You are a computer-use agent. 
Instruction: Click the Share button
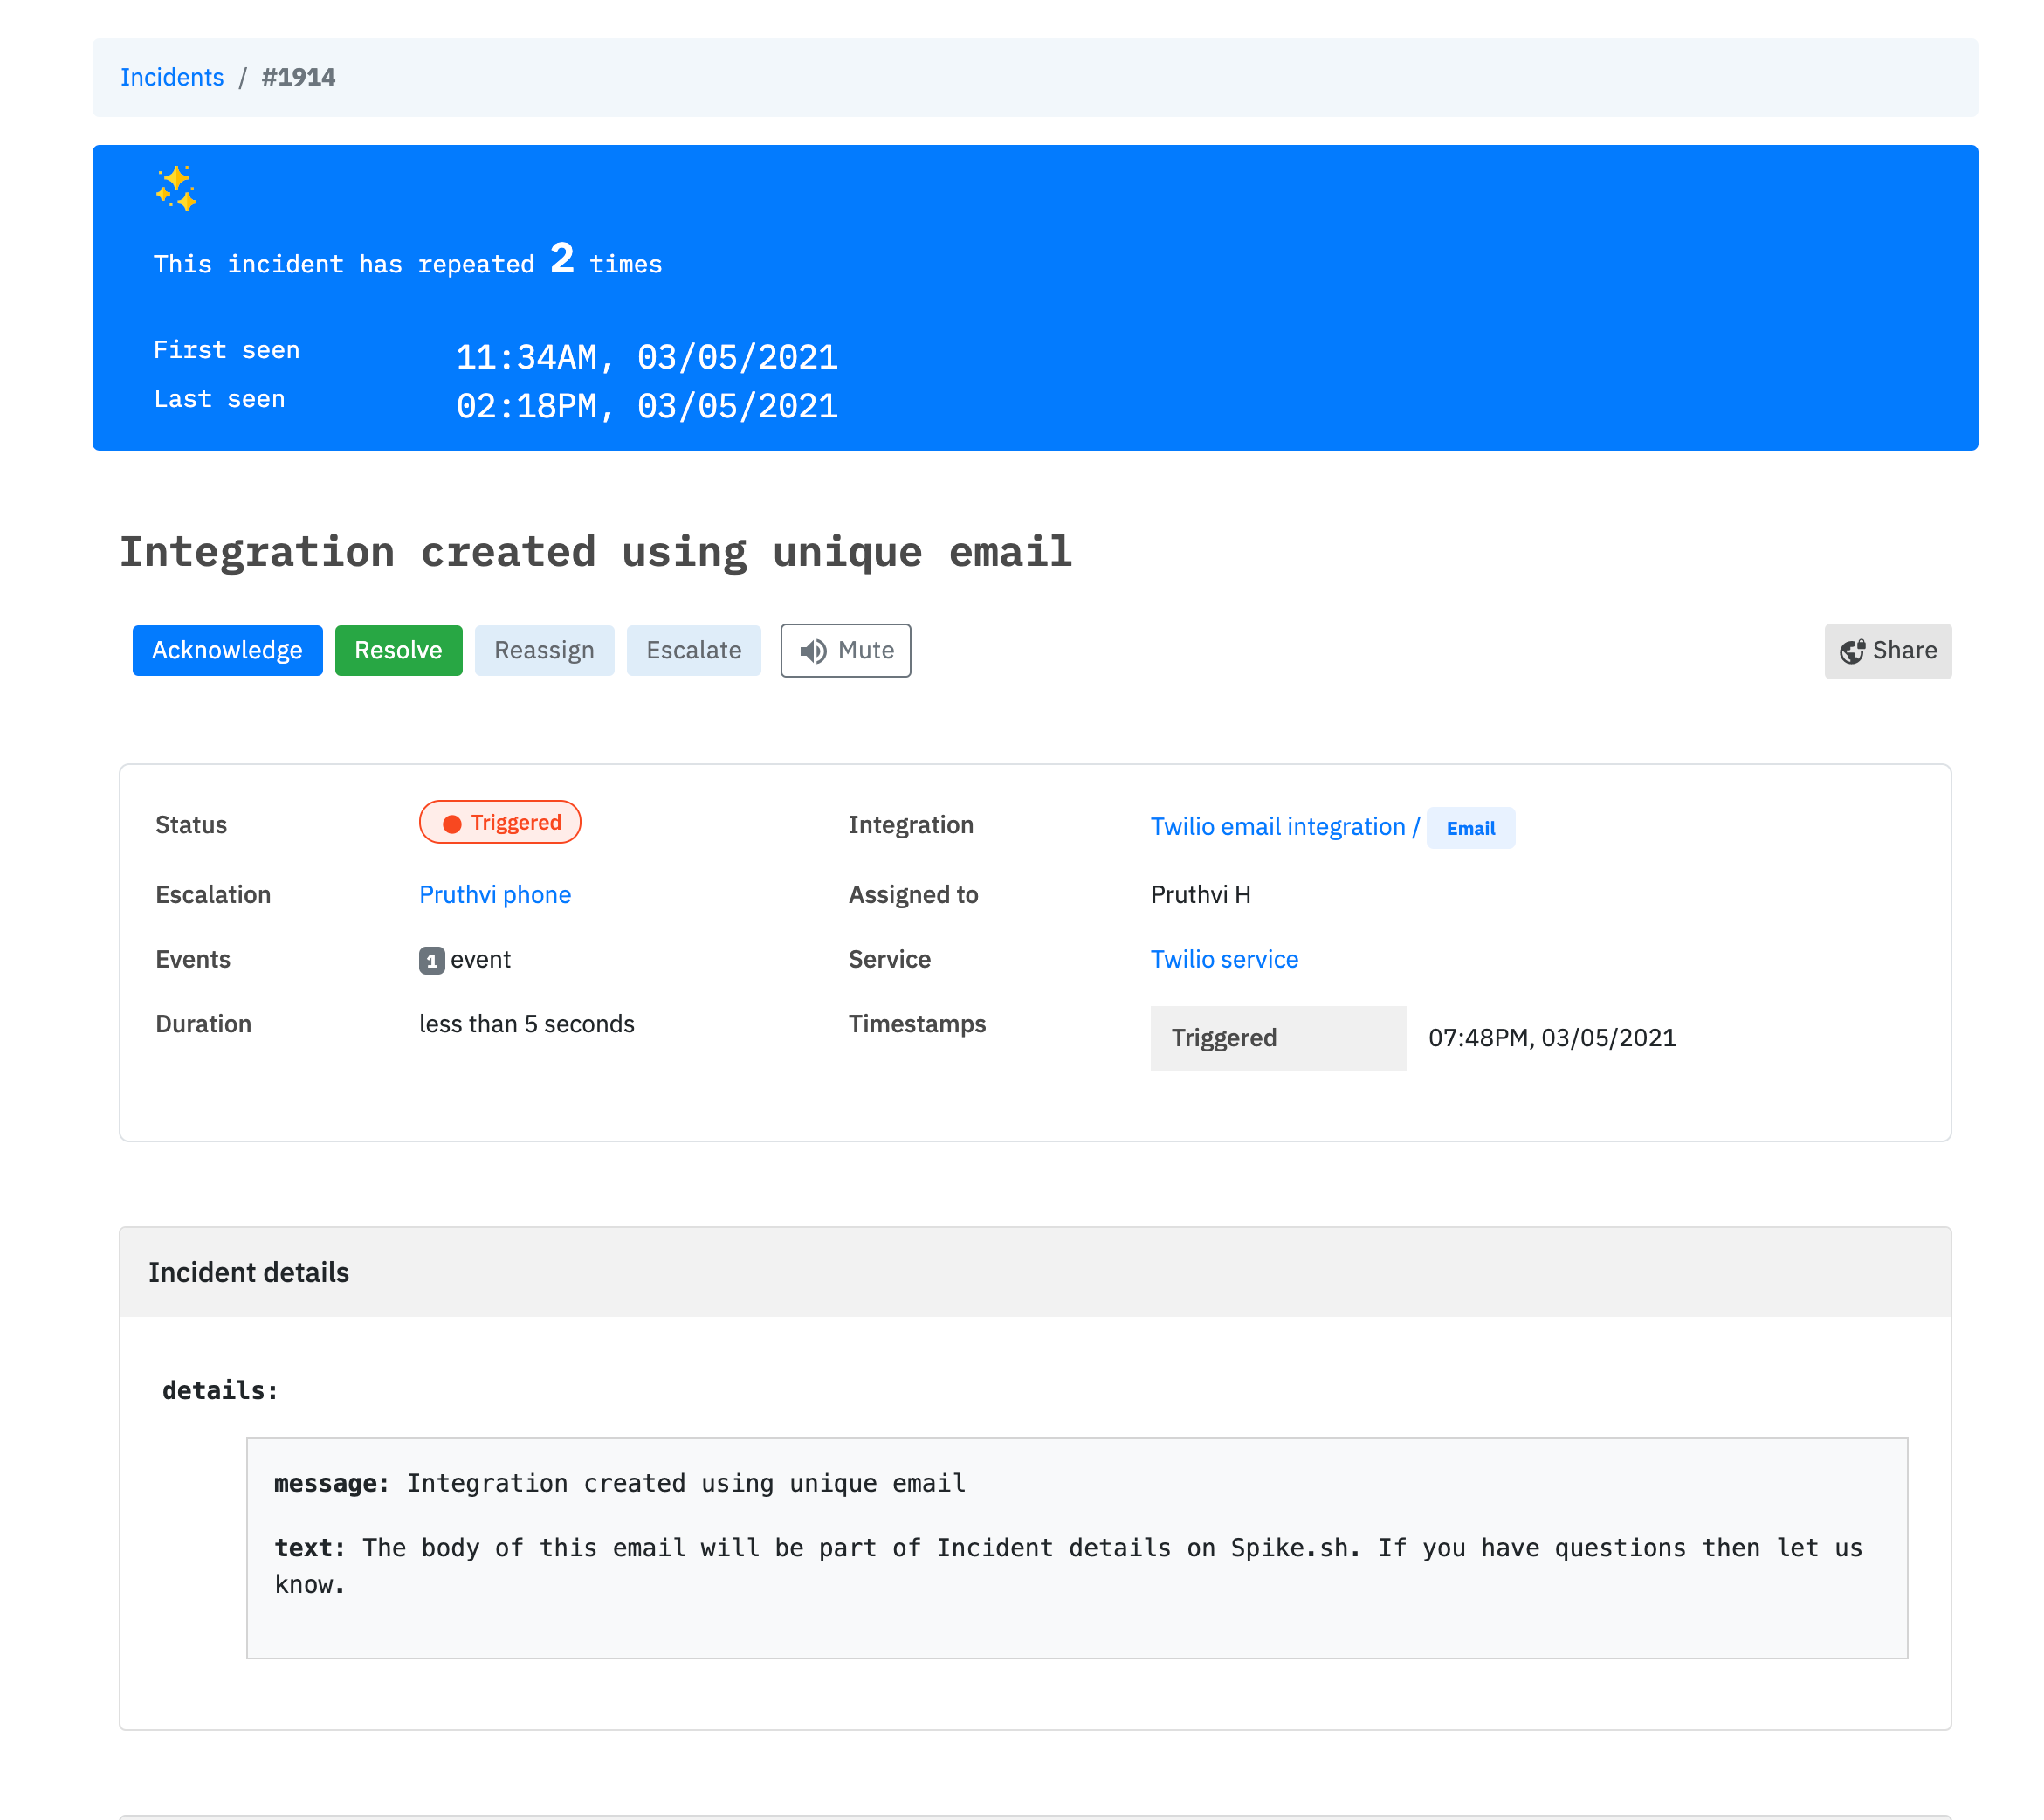(x=1888, y=651)
